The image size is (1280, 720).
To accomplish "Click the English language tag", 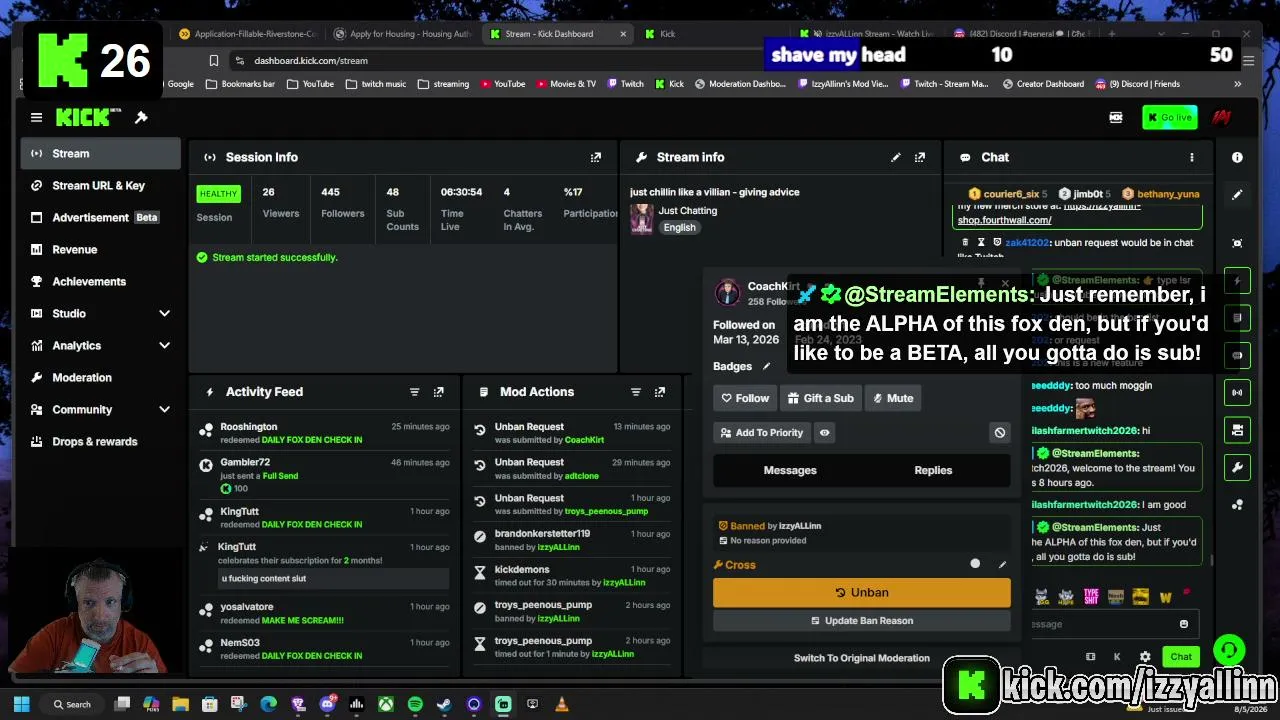I will pyautogui.click(x=679, y=228).
